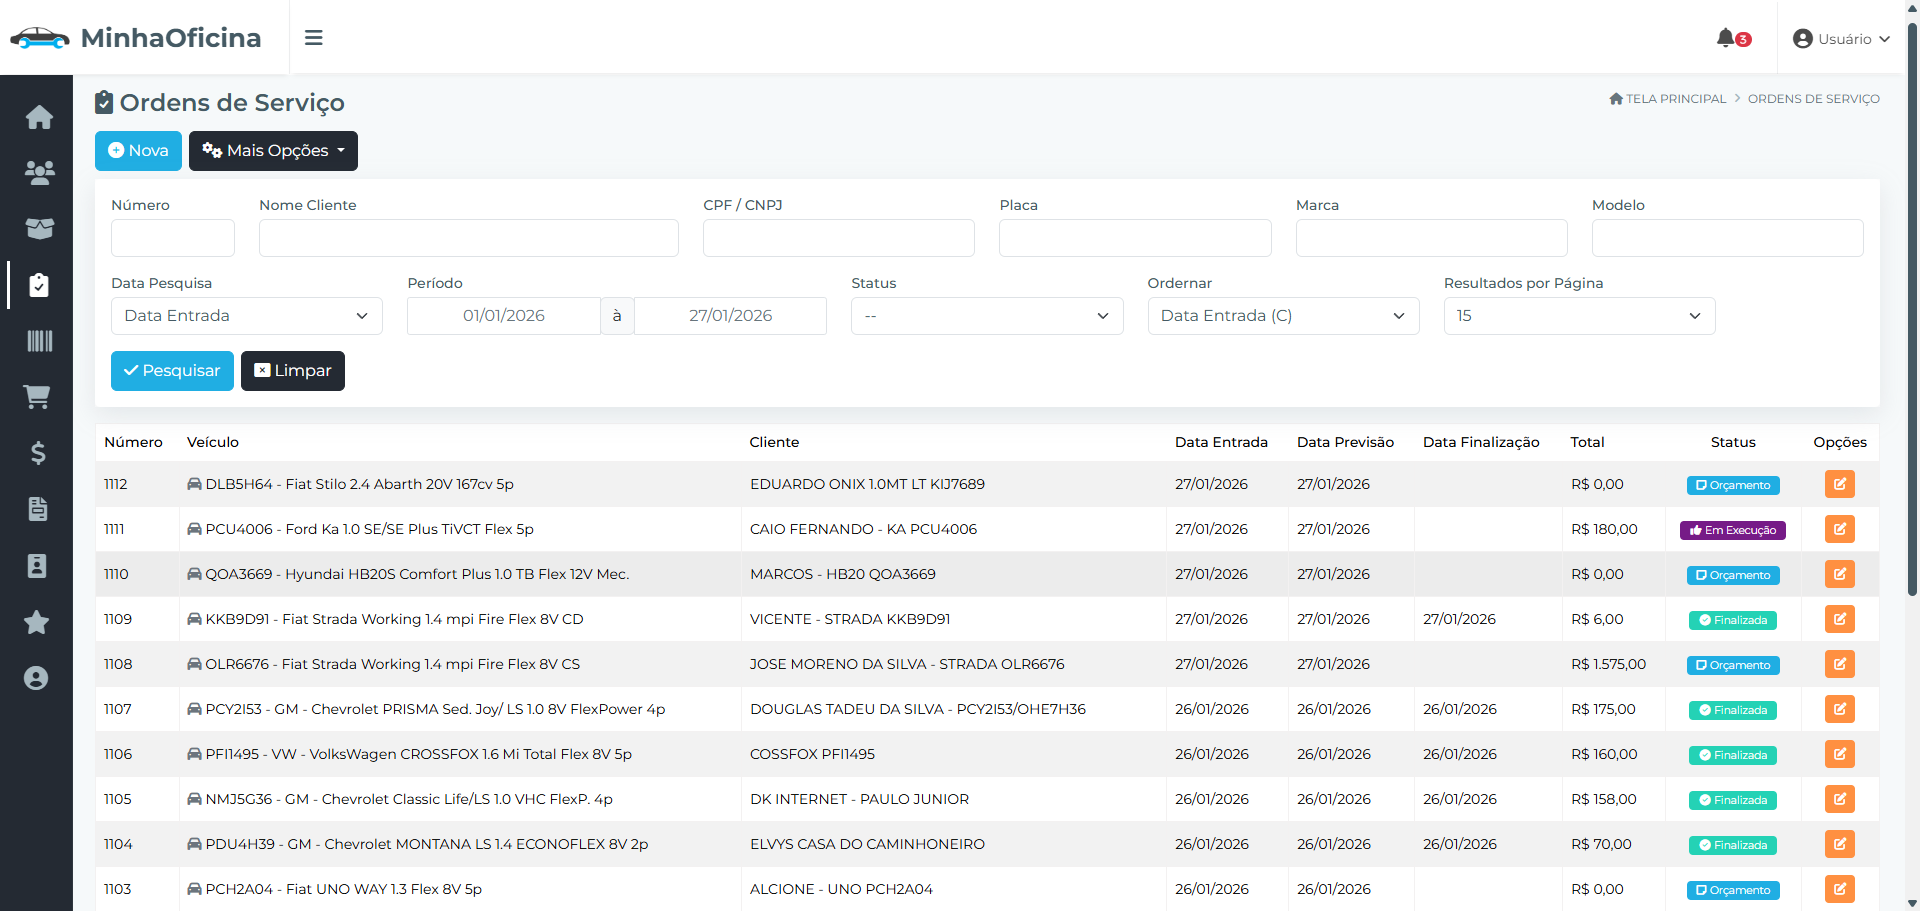Open the Mais Opções menu
Screen dimensions: 1920x911
point(273,151)
